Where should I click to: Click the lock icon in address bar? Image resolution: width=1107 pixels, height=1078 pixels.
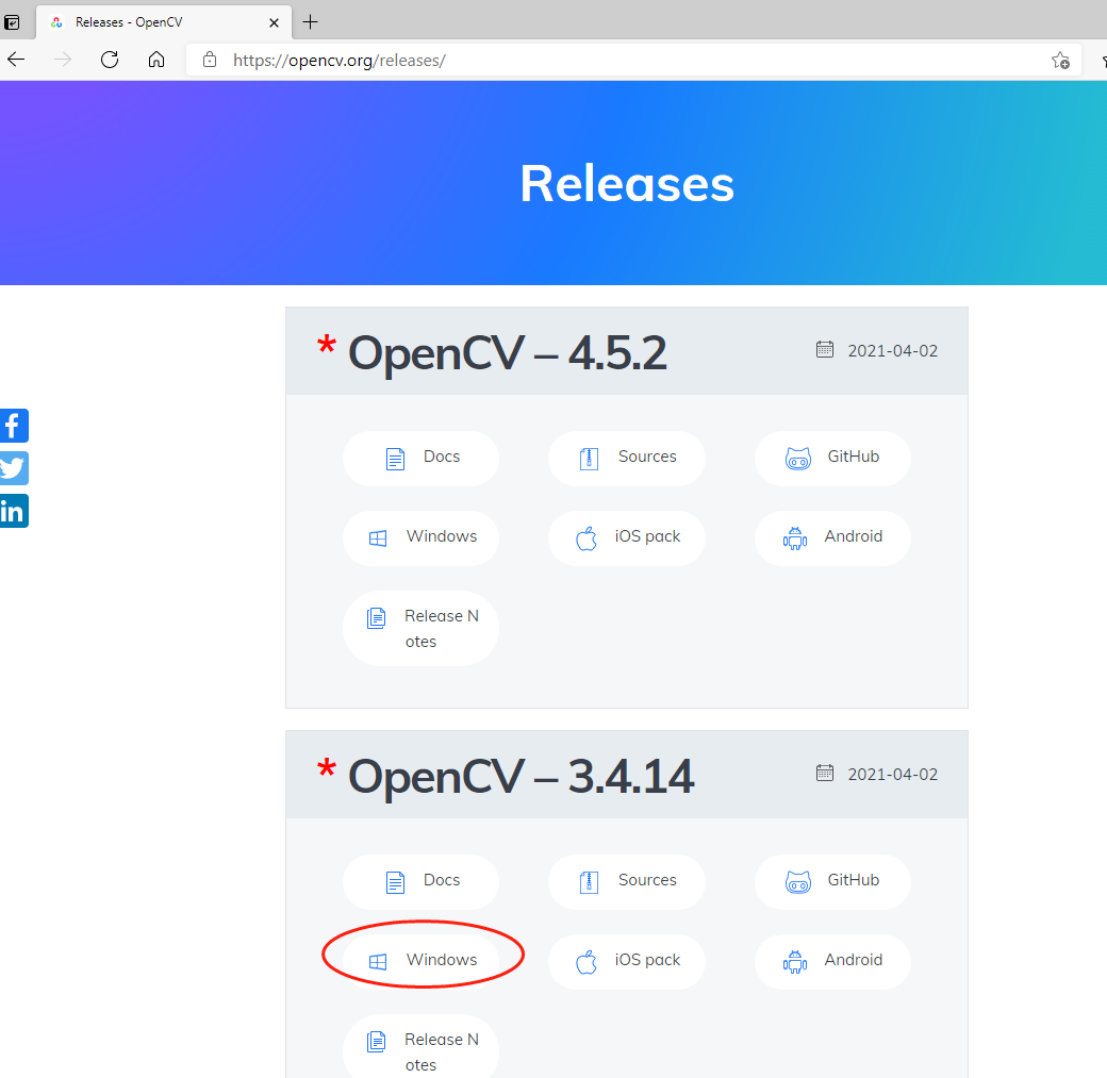pyautogui.click(x=210, y=60)
